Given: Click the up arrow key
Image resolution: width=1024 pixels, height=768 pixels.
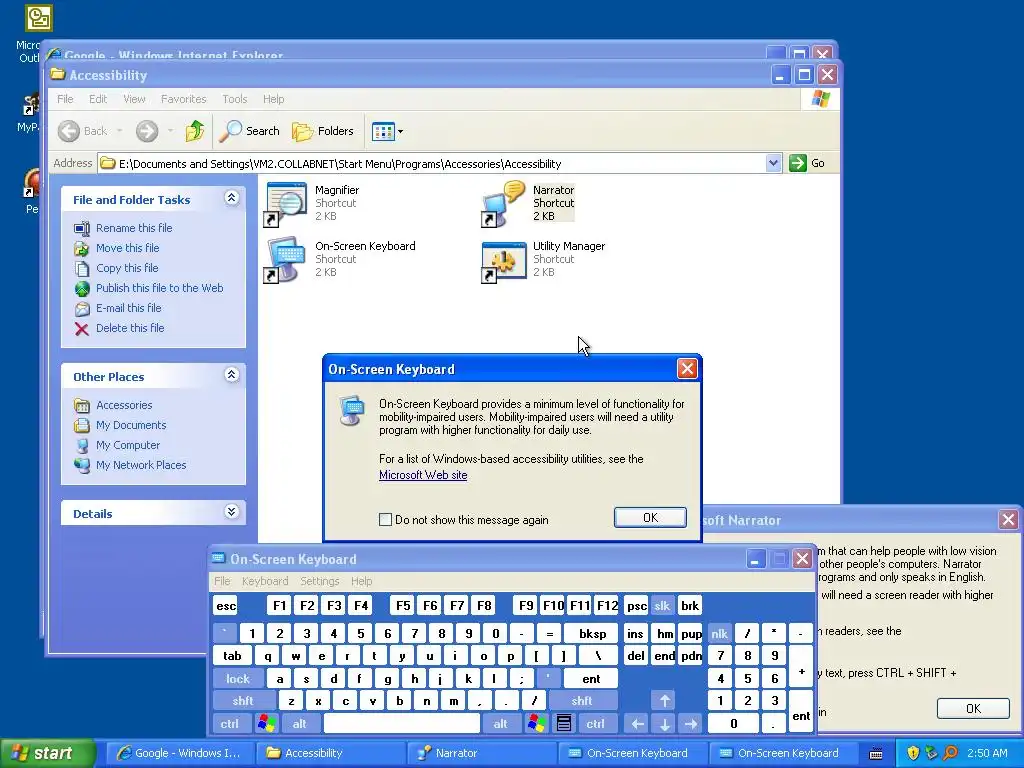Looking at the screenshot, I should [x=665, y=701].
